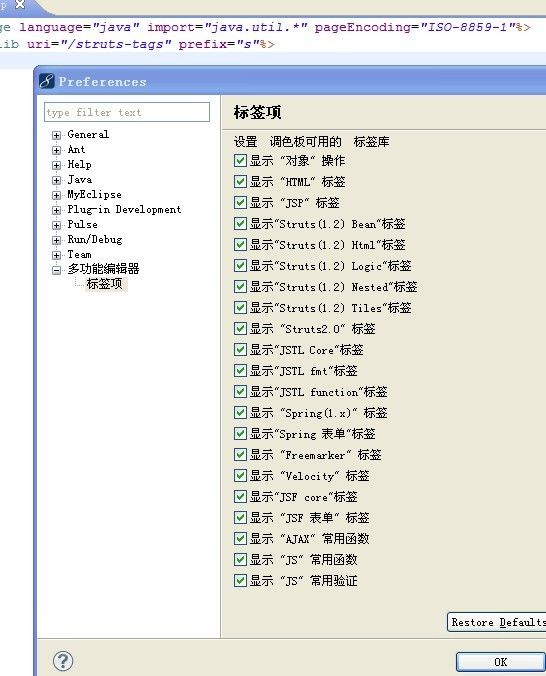The width and height of the screenshot is (546, 676).
Task: Toggle Velocity tags checkbox
Action: click(240, 476)
